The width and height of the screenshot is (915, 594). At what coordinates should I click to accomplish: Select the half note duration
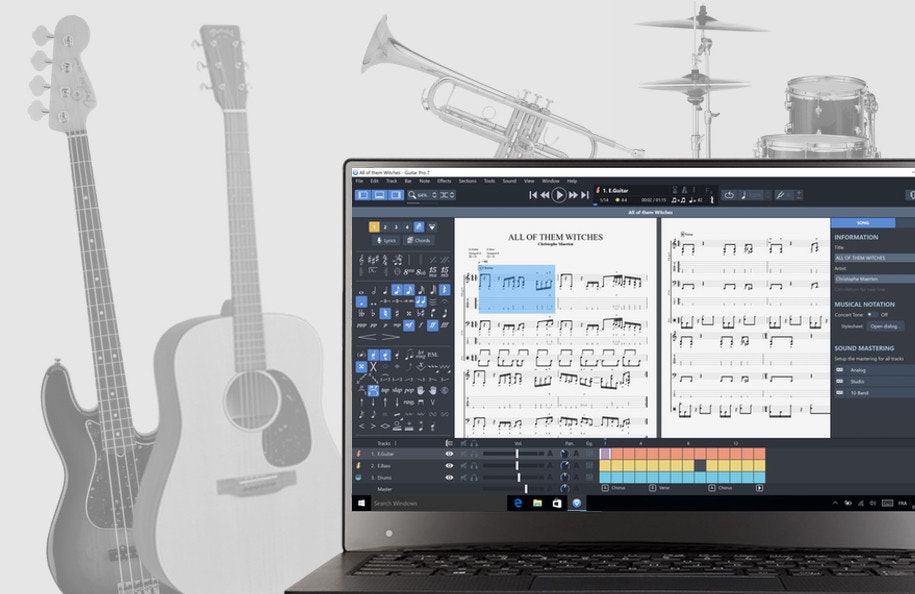point(373,291)
